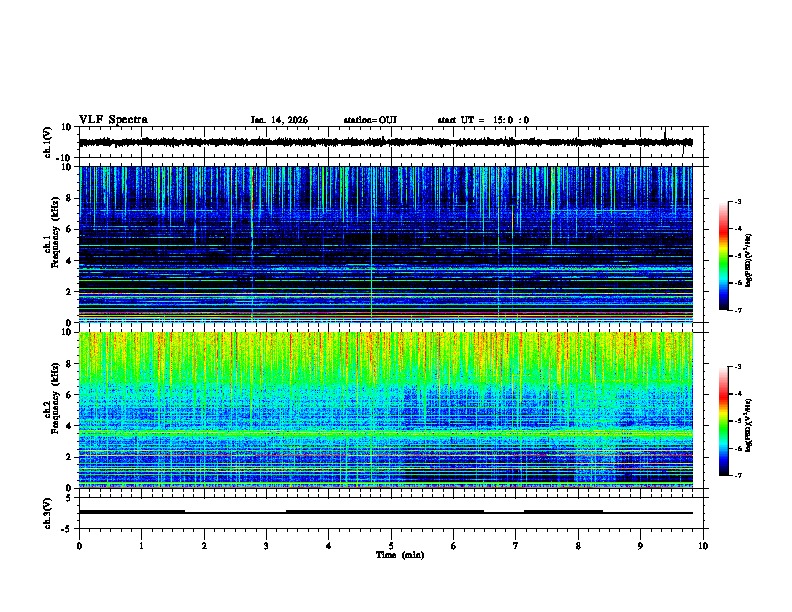Click the "-3" label on ch.1 colorbar
Image resolution: width=792 pixels, height=612 pixels.
pos(737,201)
